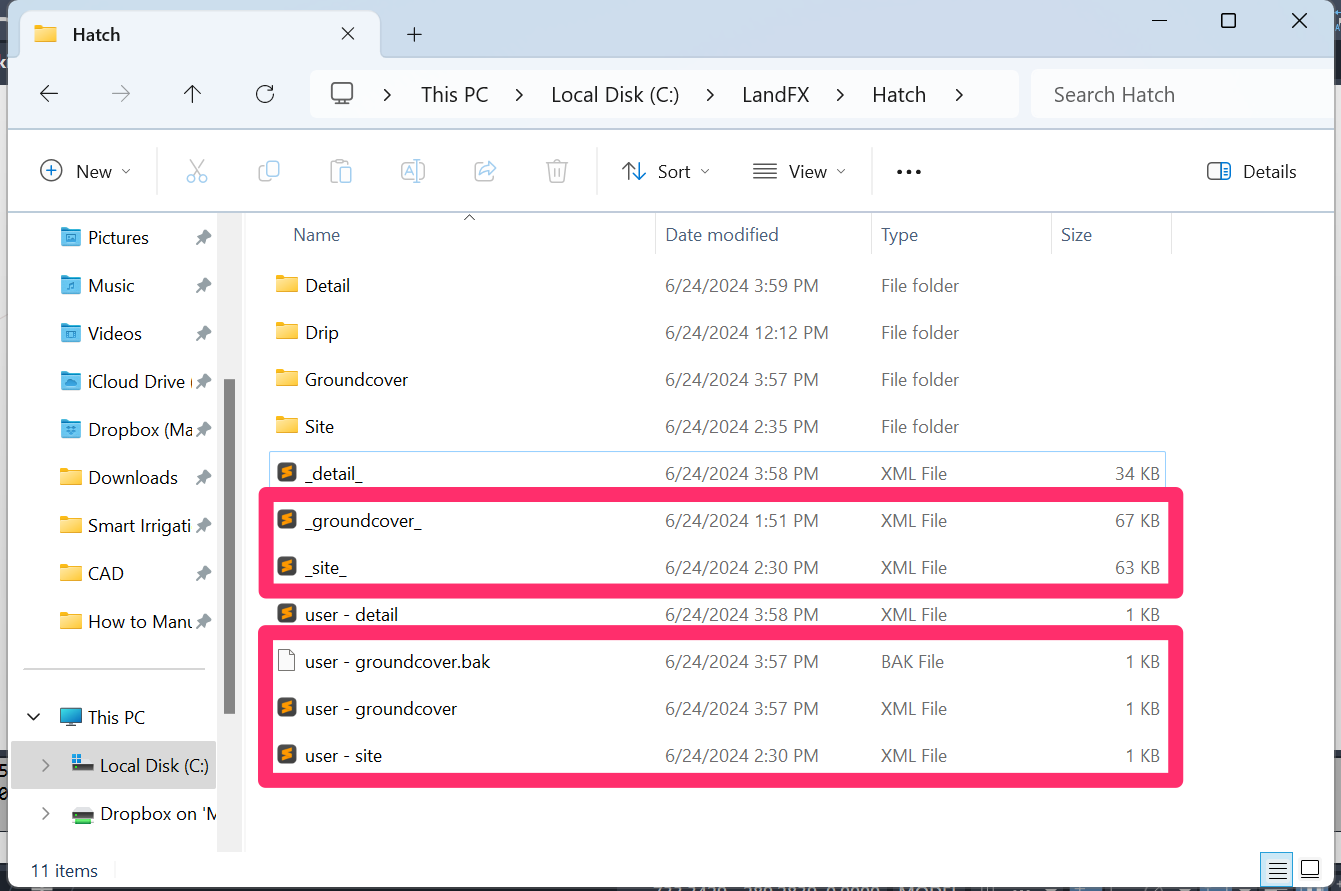Click the Paste clipboard icon

(x=341, y=171)
